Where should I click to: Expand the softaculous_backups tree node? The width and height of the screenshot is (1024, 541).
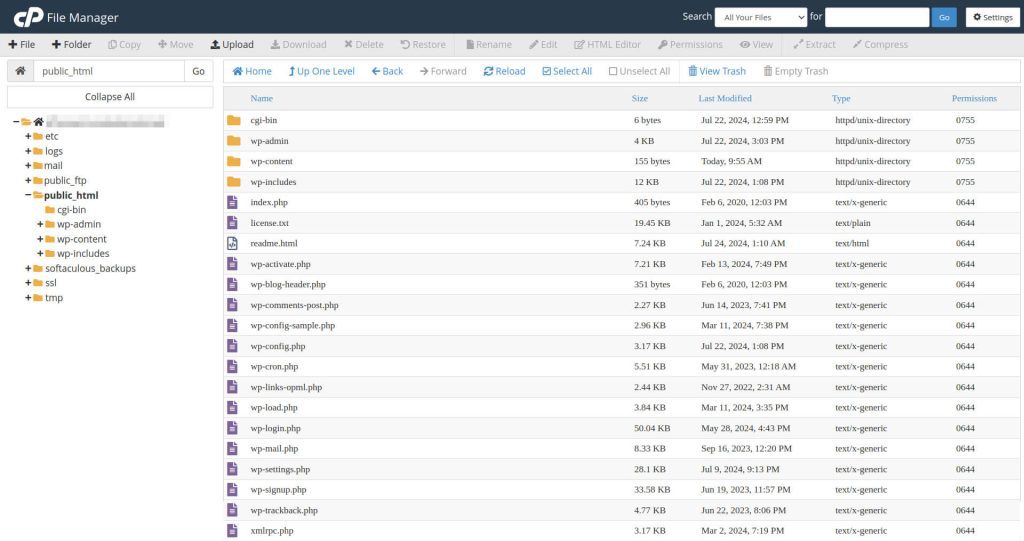[28, 268]
